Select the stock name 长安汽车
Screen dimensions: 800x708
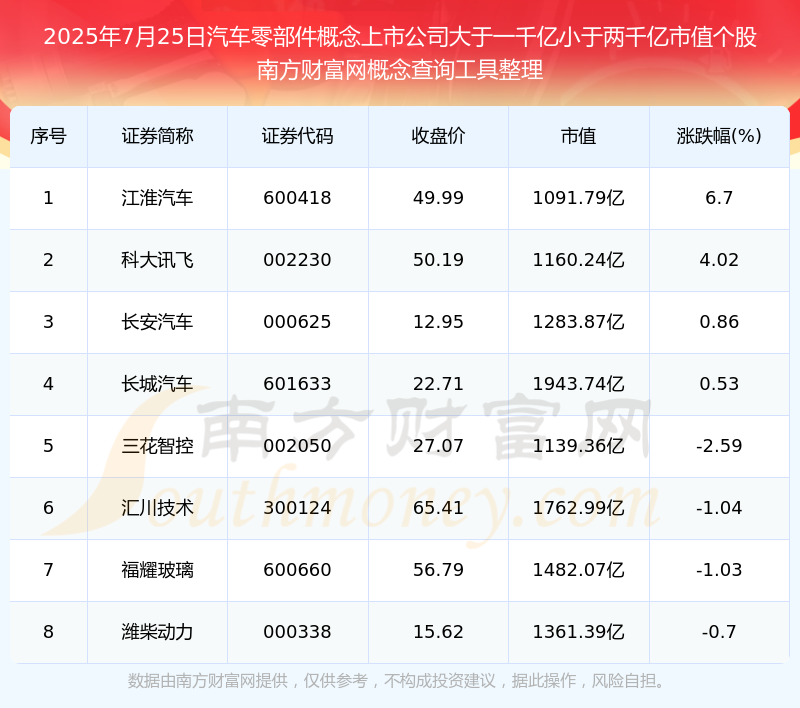tap(157, 322)
